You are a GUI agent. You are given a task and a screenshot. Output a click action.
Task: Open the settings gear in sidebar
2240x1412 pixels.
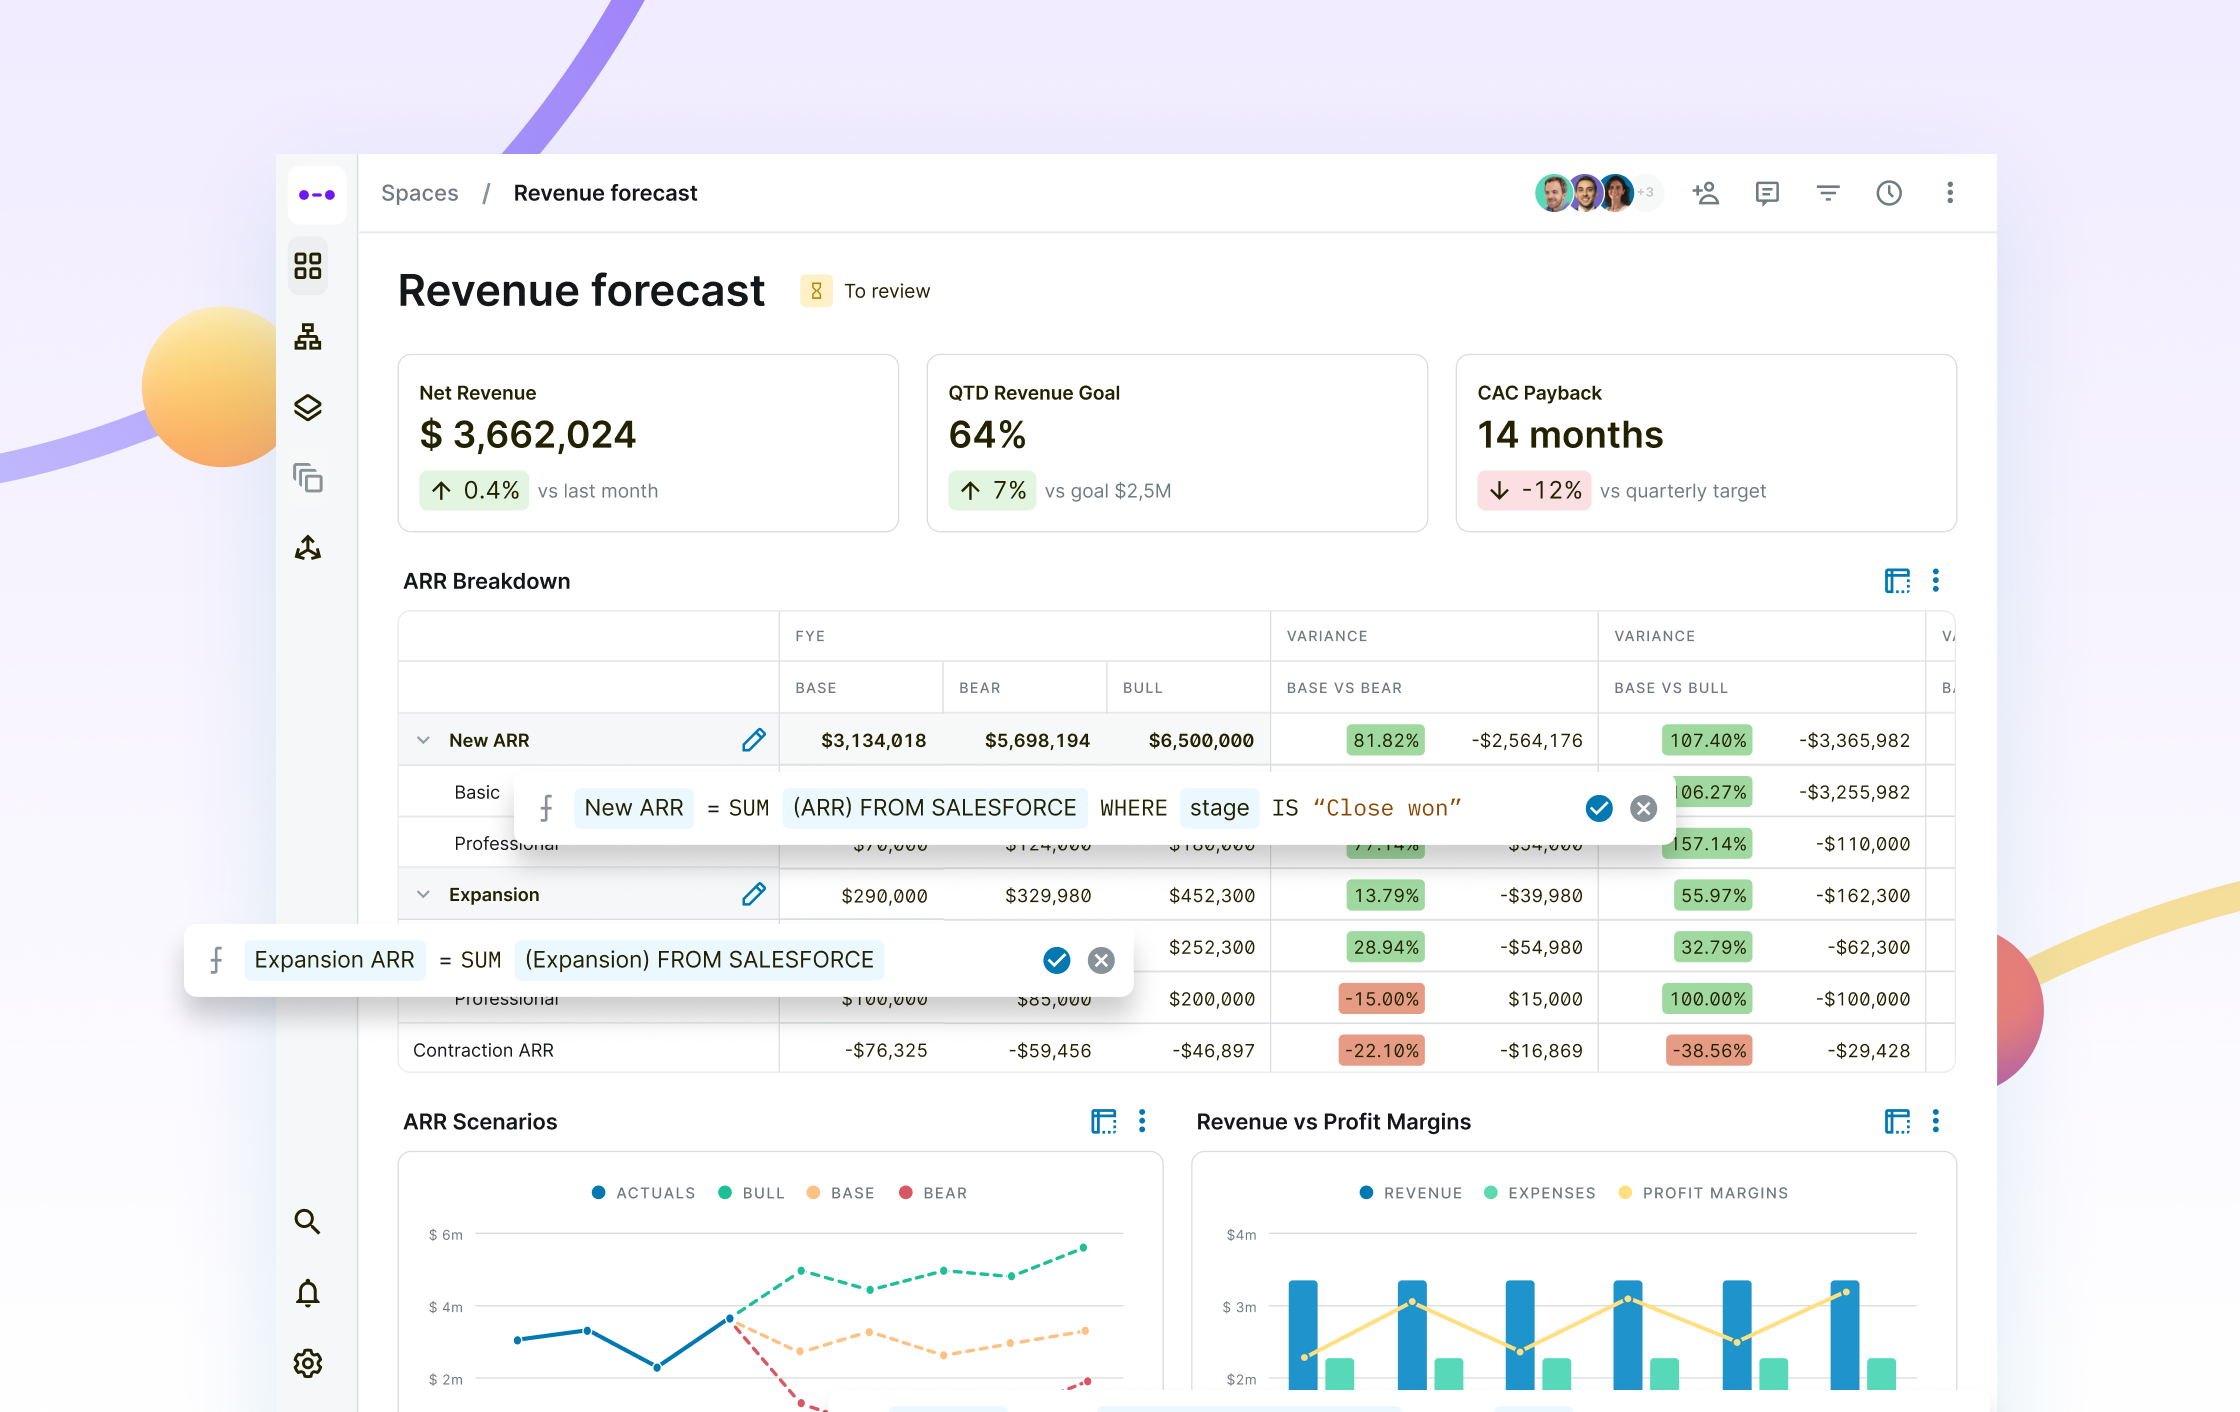pyautogui.click(x=308, y=1363)
